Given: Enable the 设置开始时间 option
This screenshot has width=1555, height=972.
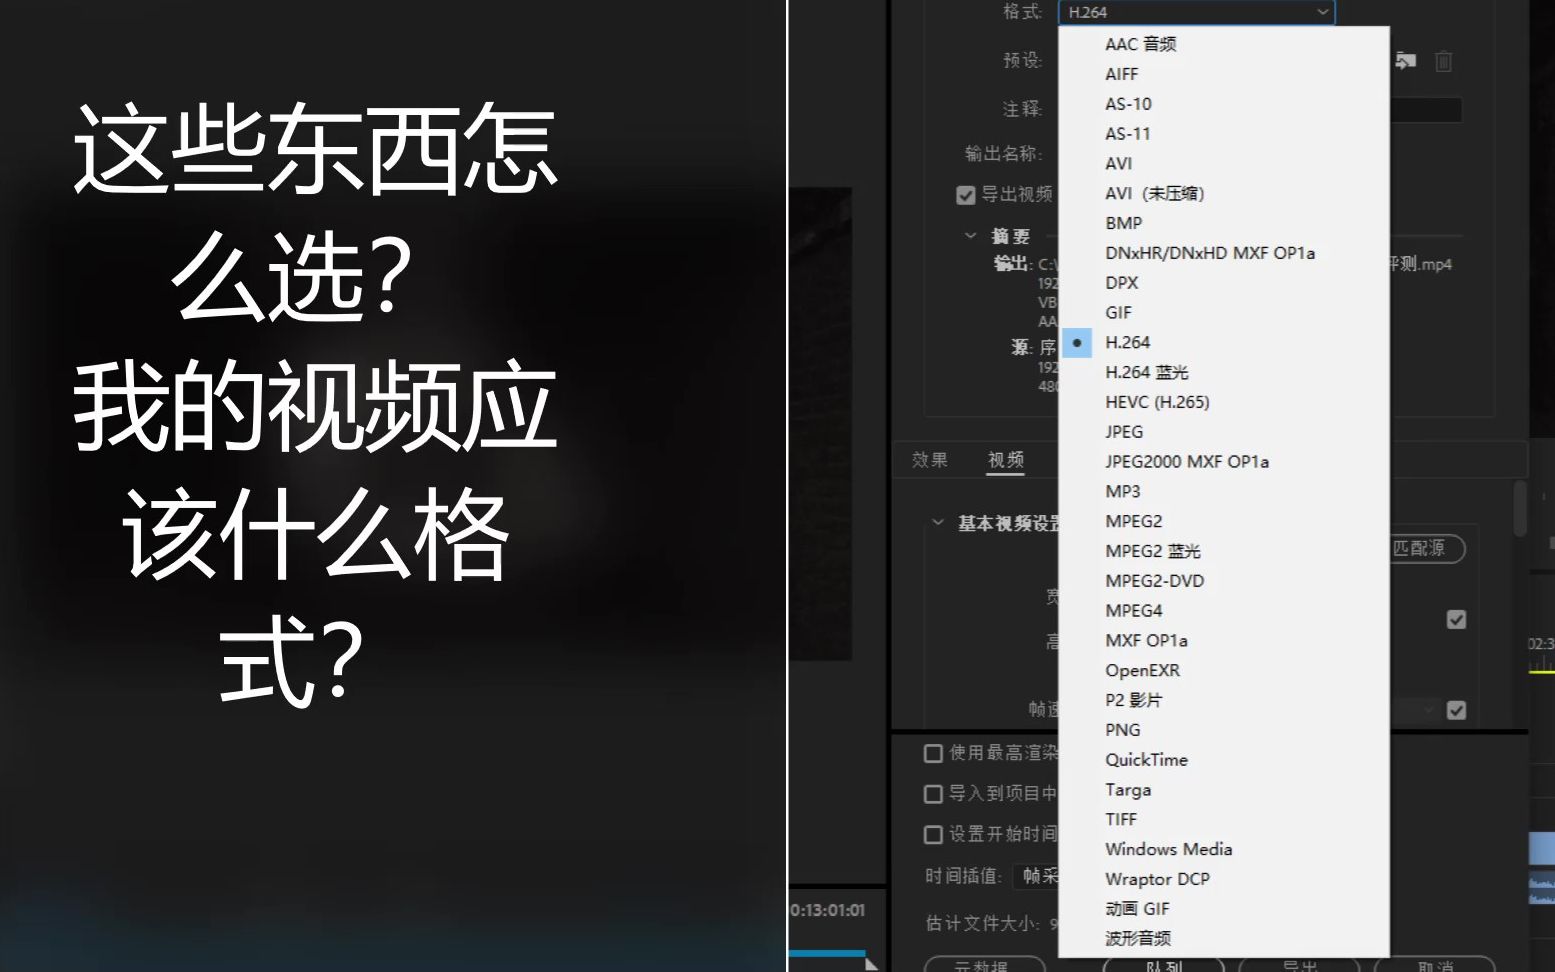Looking at the screenshot, I should tap(931, 834).
